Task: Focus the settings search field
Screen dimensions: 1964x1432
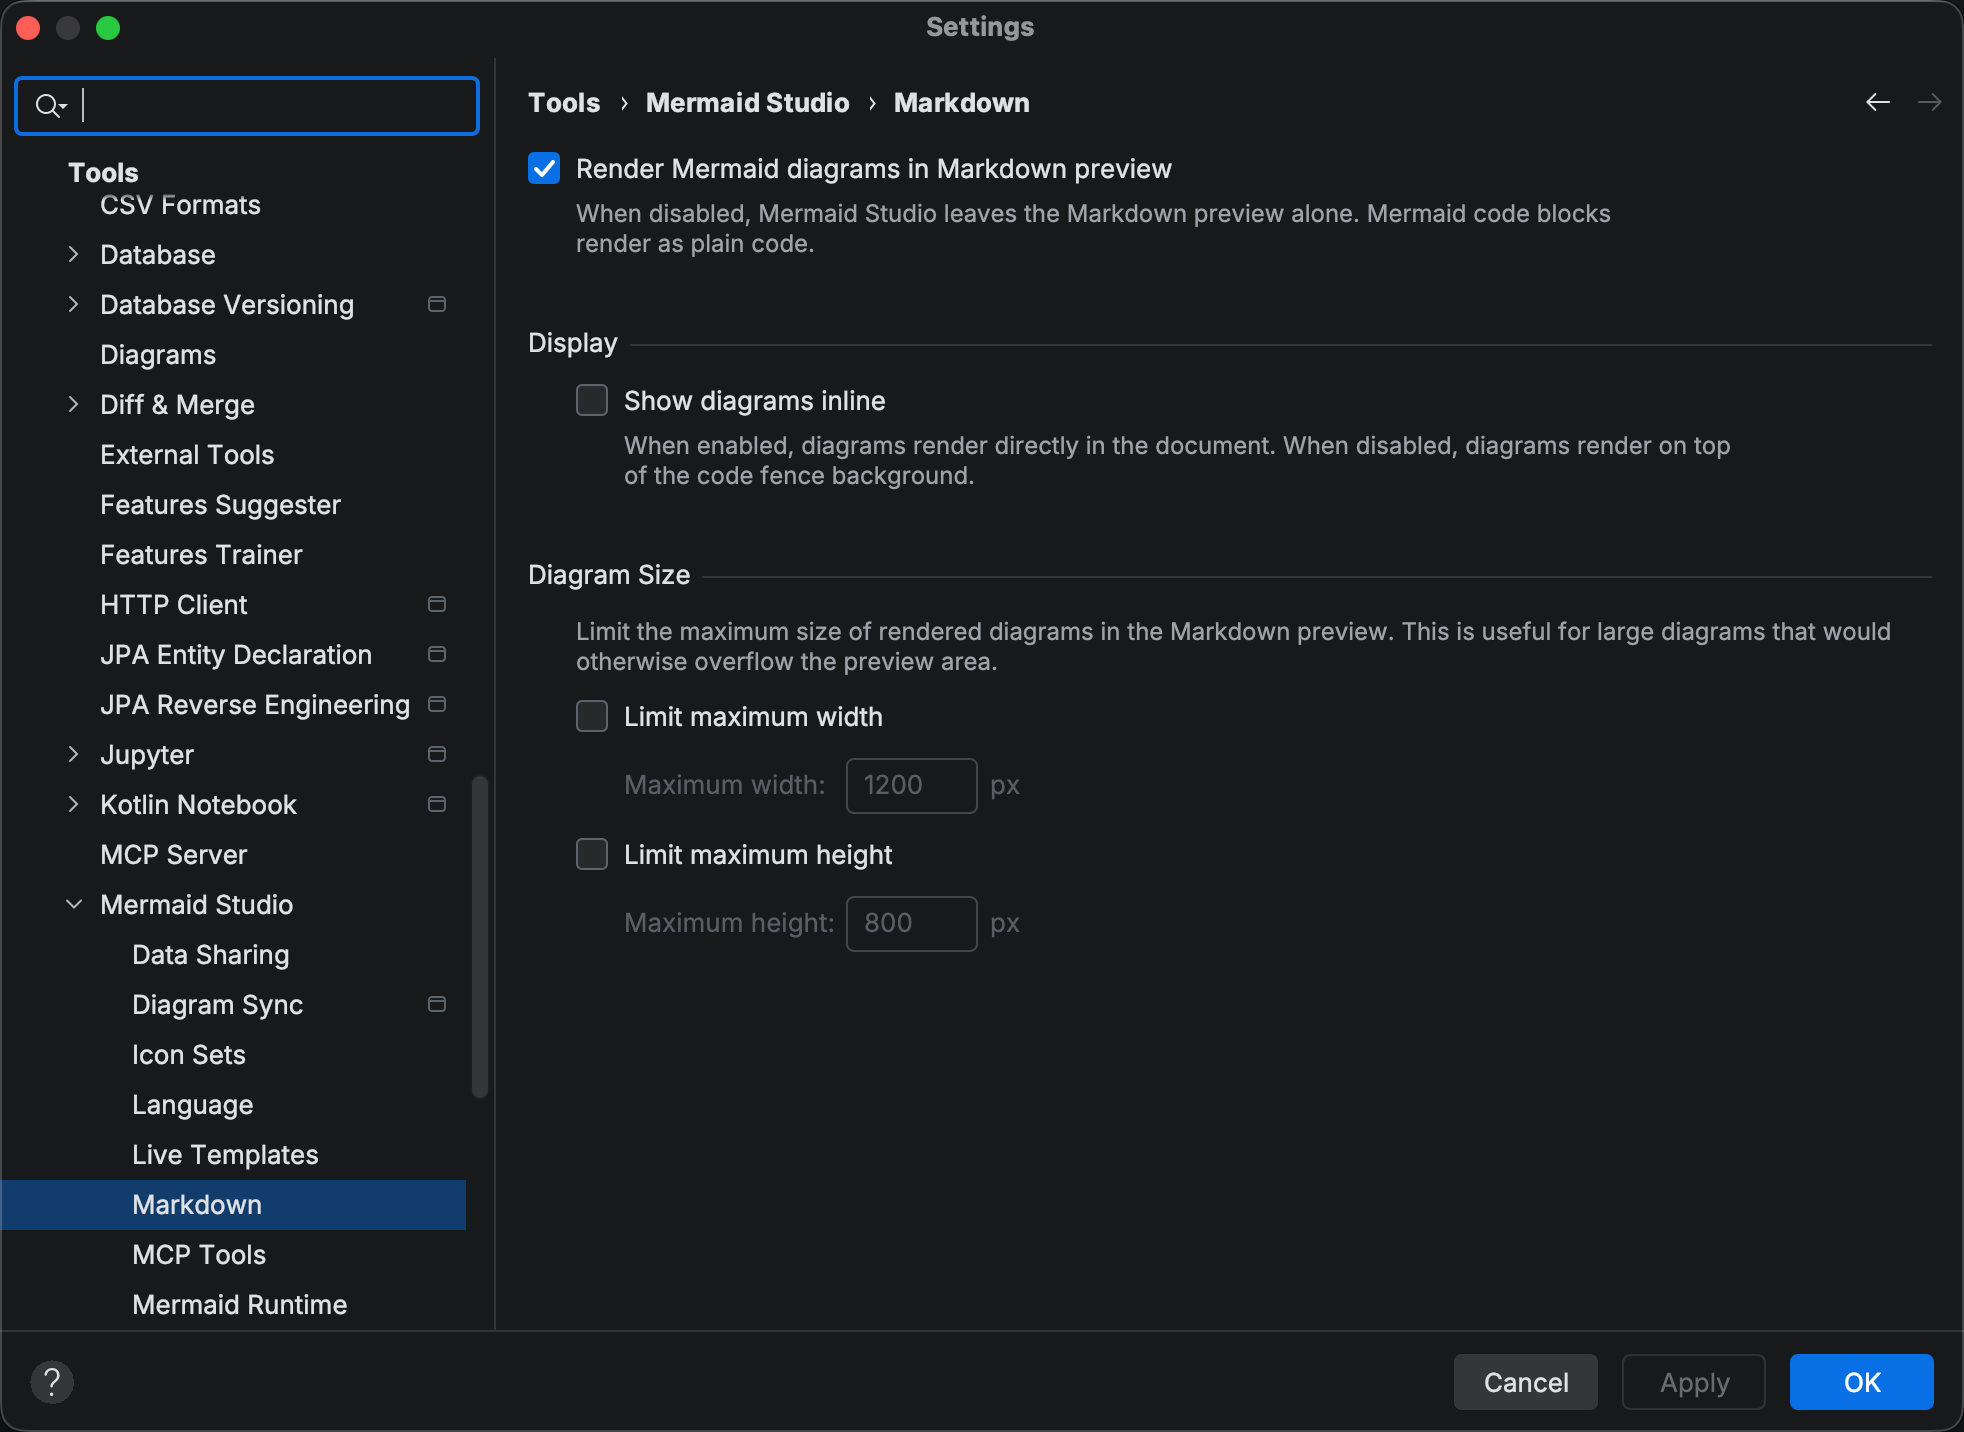Action: point(247,105)
